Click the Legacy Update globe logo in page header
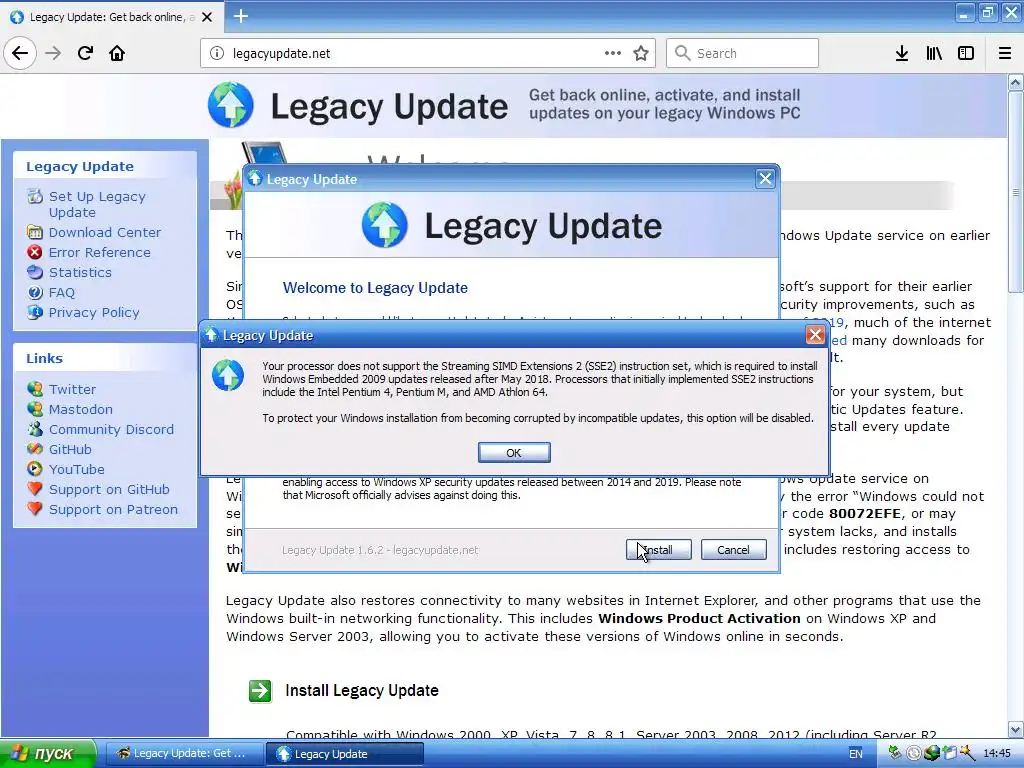The image size is (1024, 768). (x=231, y=104)
